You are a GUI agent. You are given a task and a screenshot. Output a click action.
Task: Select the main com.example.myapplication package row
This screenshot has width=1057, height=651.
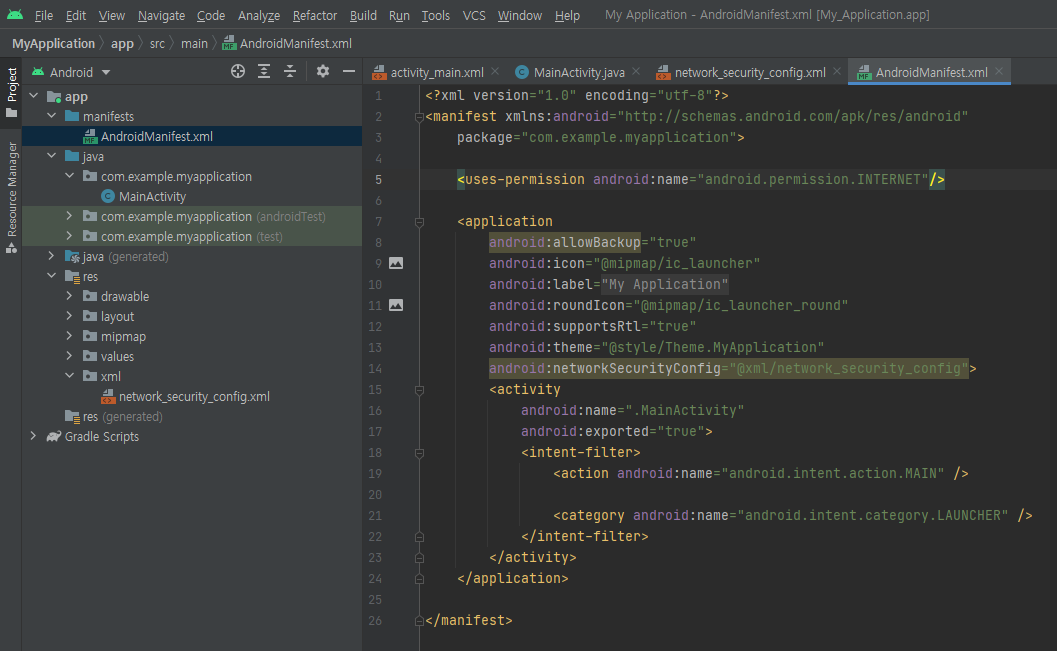tap(191, 177)
